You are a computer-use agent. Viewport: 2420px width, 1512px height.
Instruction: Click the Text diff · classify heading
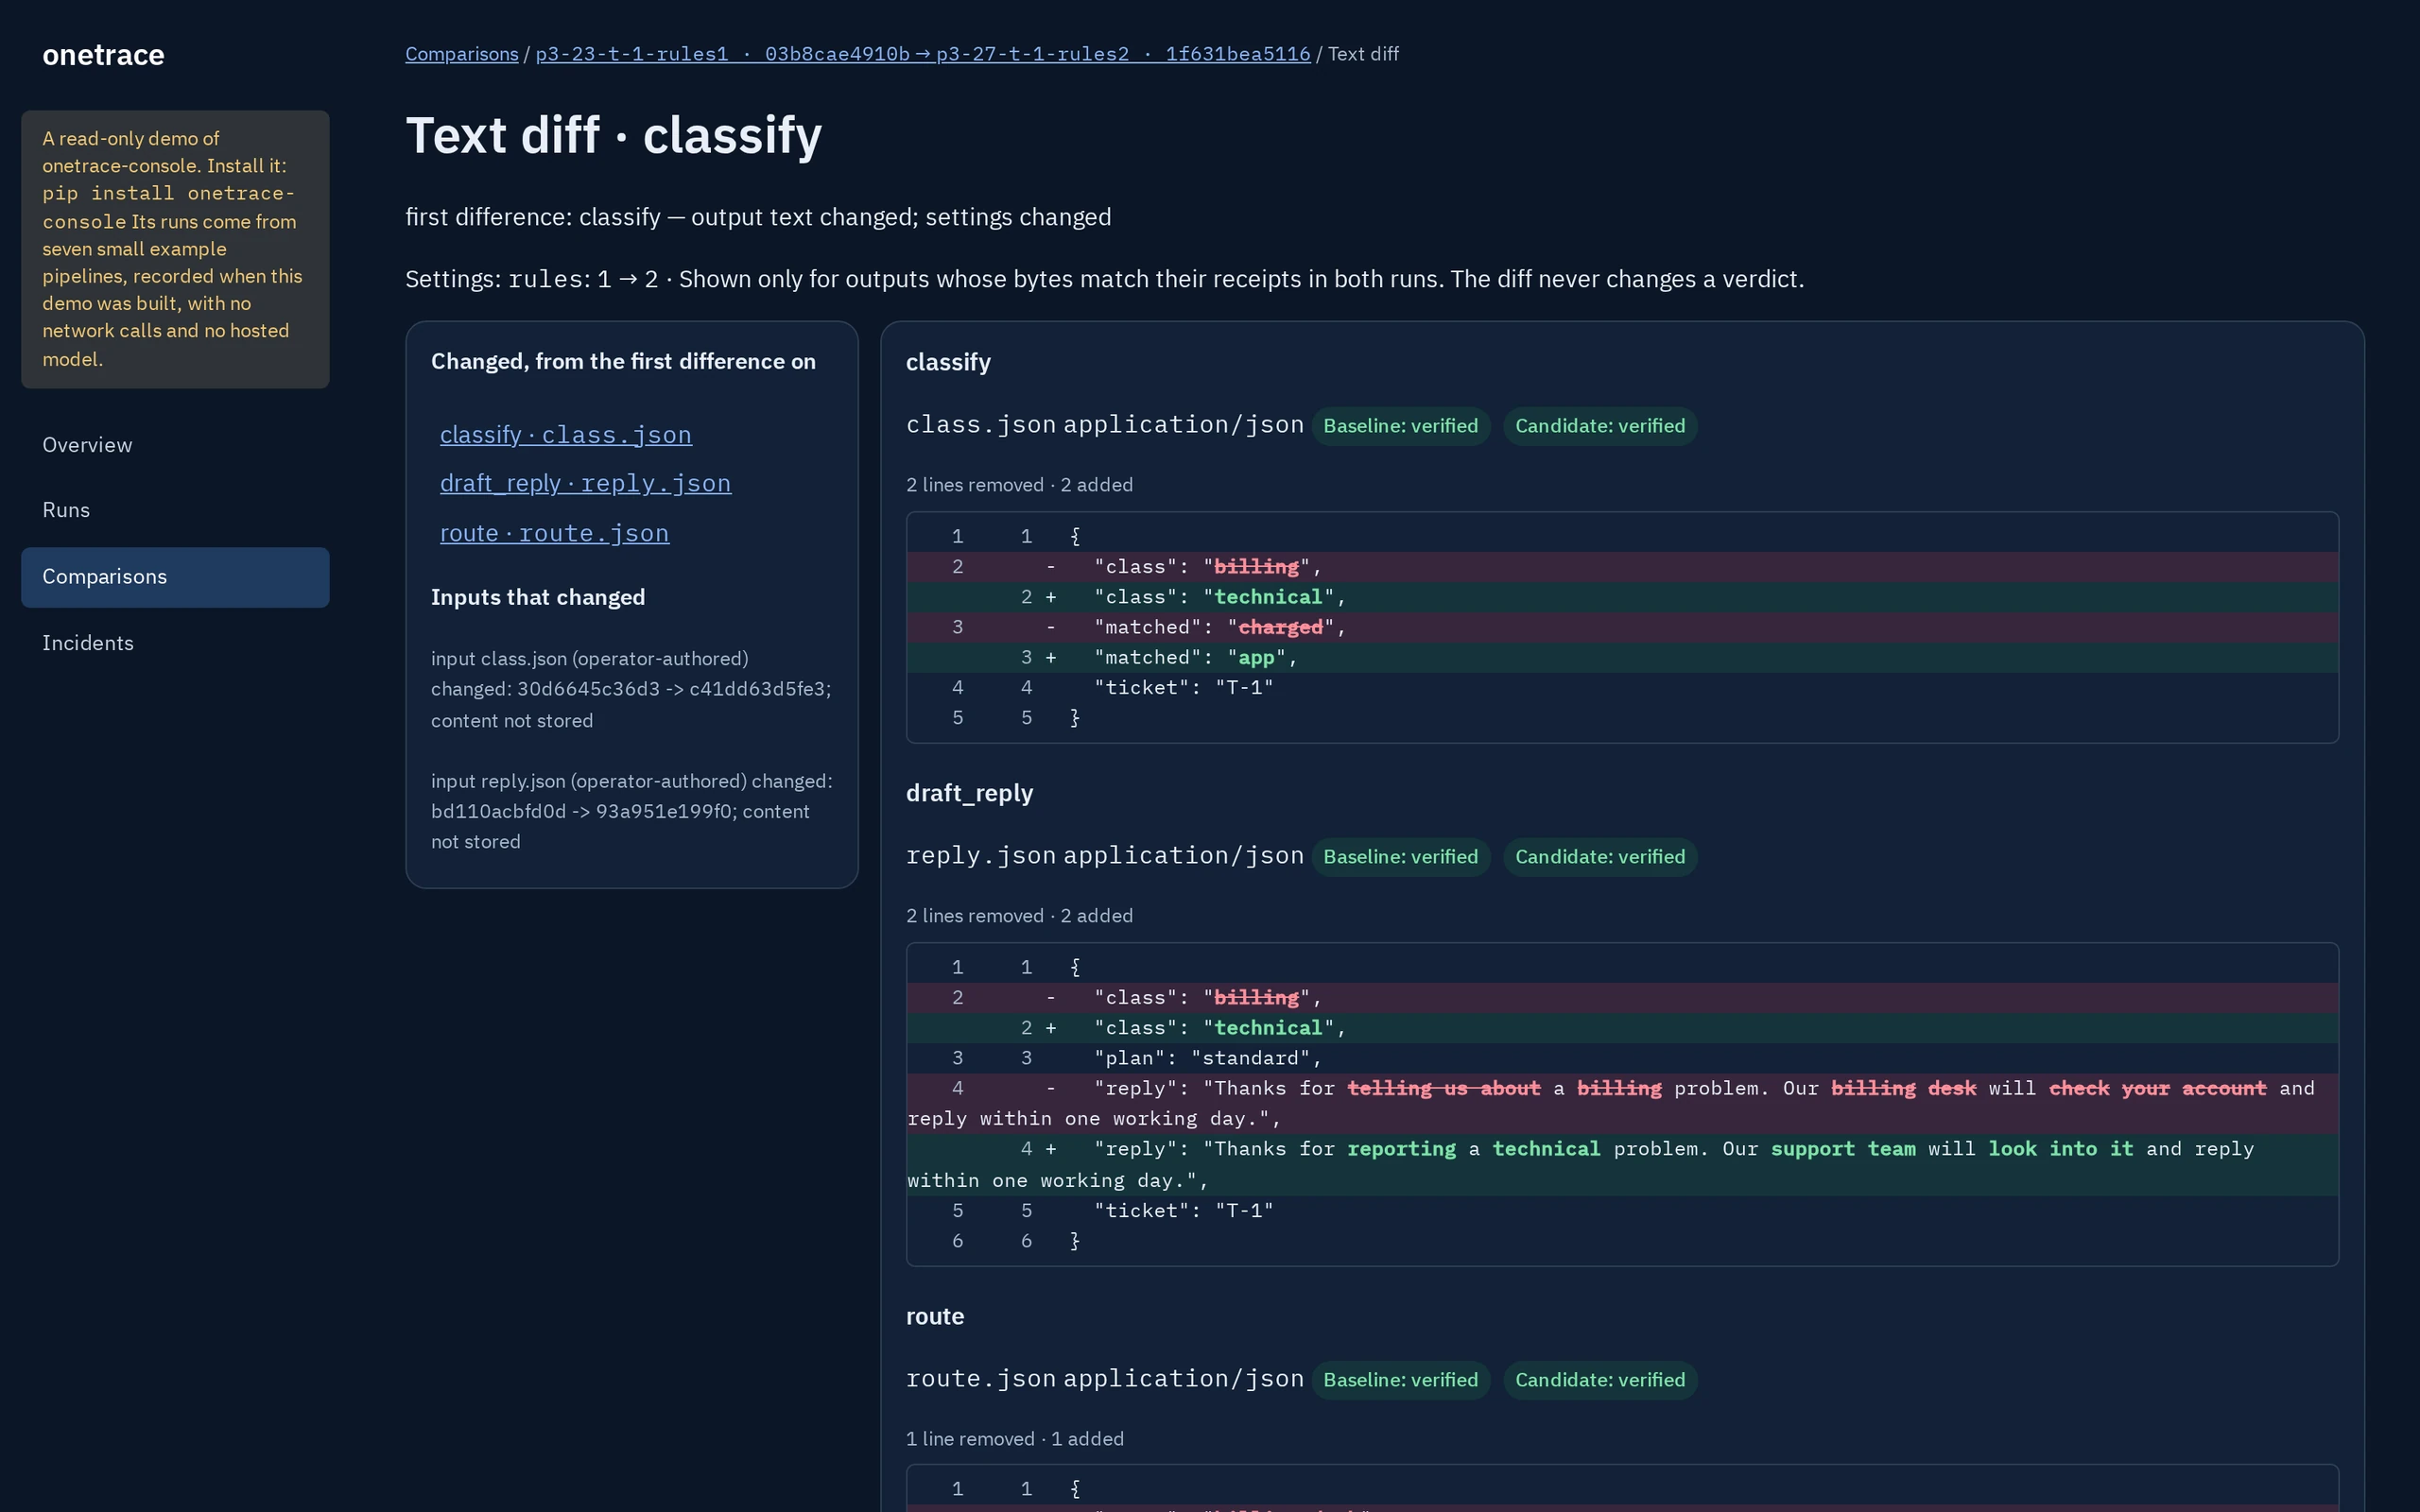(613, 135)
